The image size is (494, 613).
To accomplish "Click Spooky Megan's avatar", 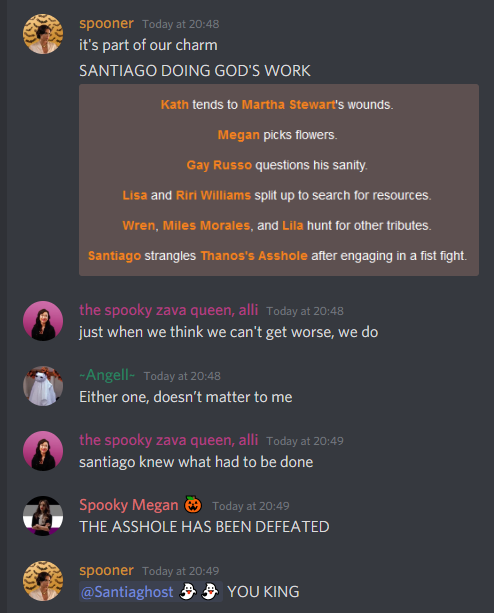I will 43,516.
